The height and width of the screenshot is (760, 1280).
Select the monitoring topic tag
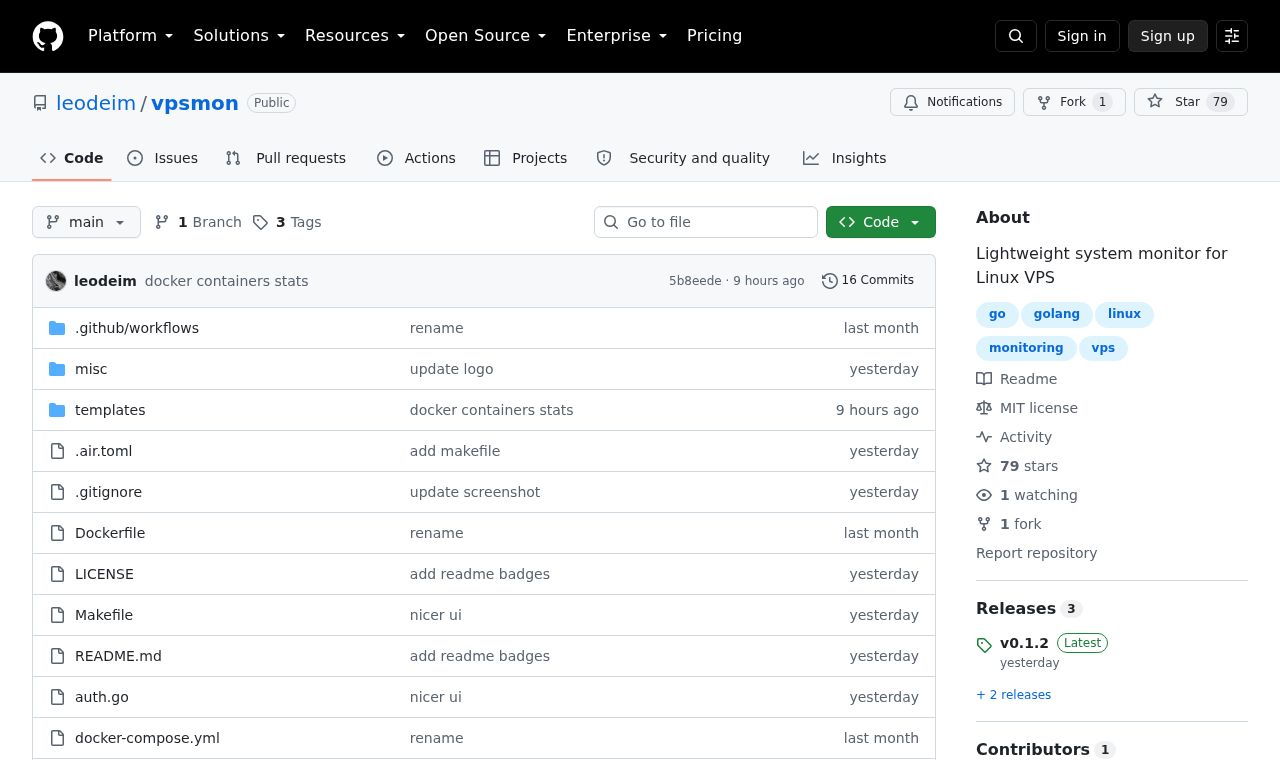coord(1026,348)
